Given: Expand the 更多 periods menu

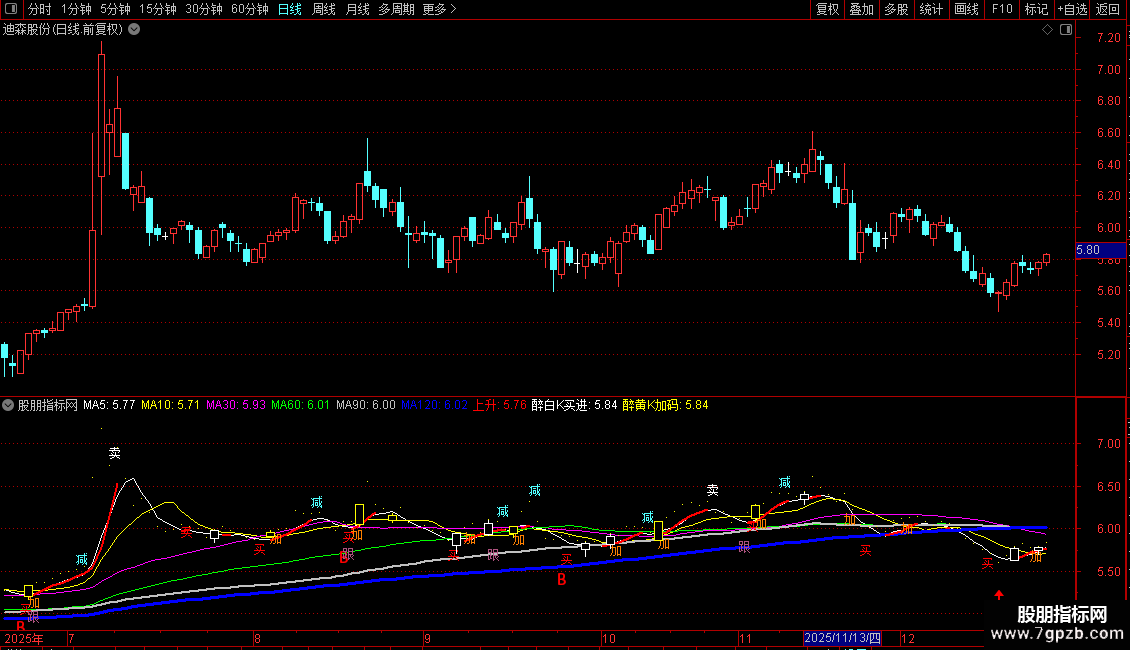Looking at the screenshot, I should click(440, 9).
